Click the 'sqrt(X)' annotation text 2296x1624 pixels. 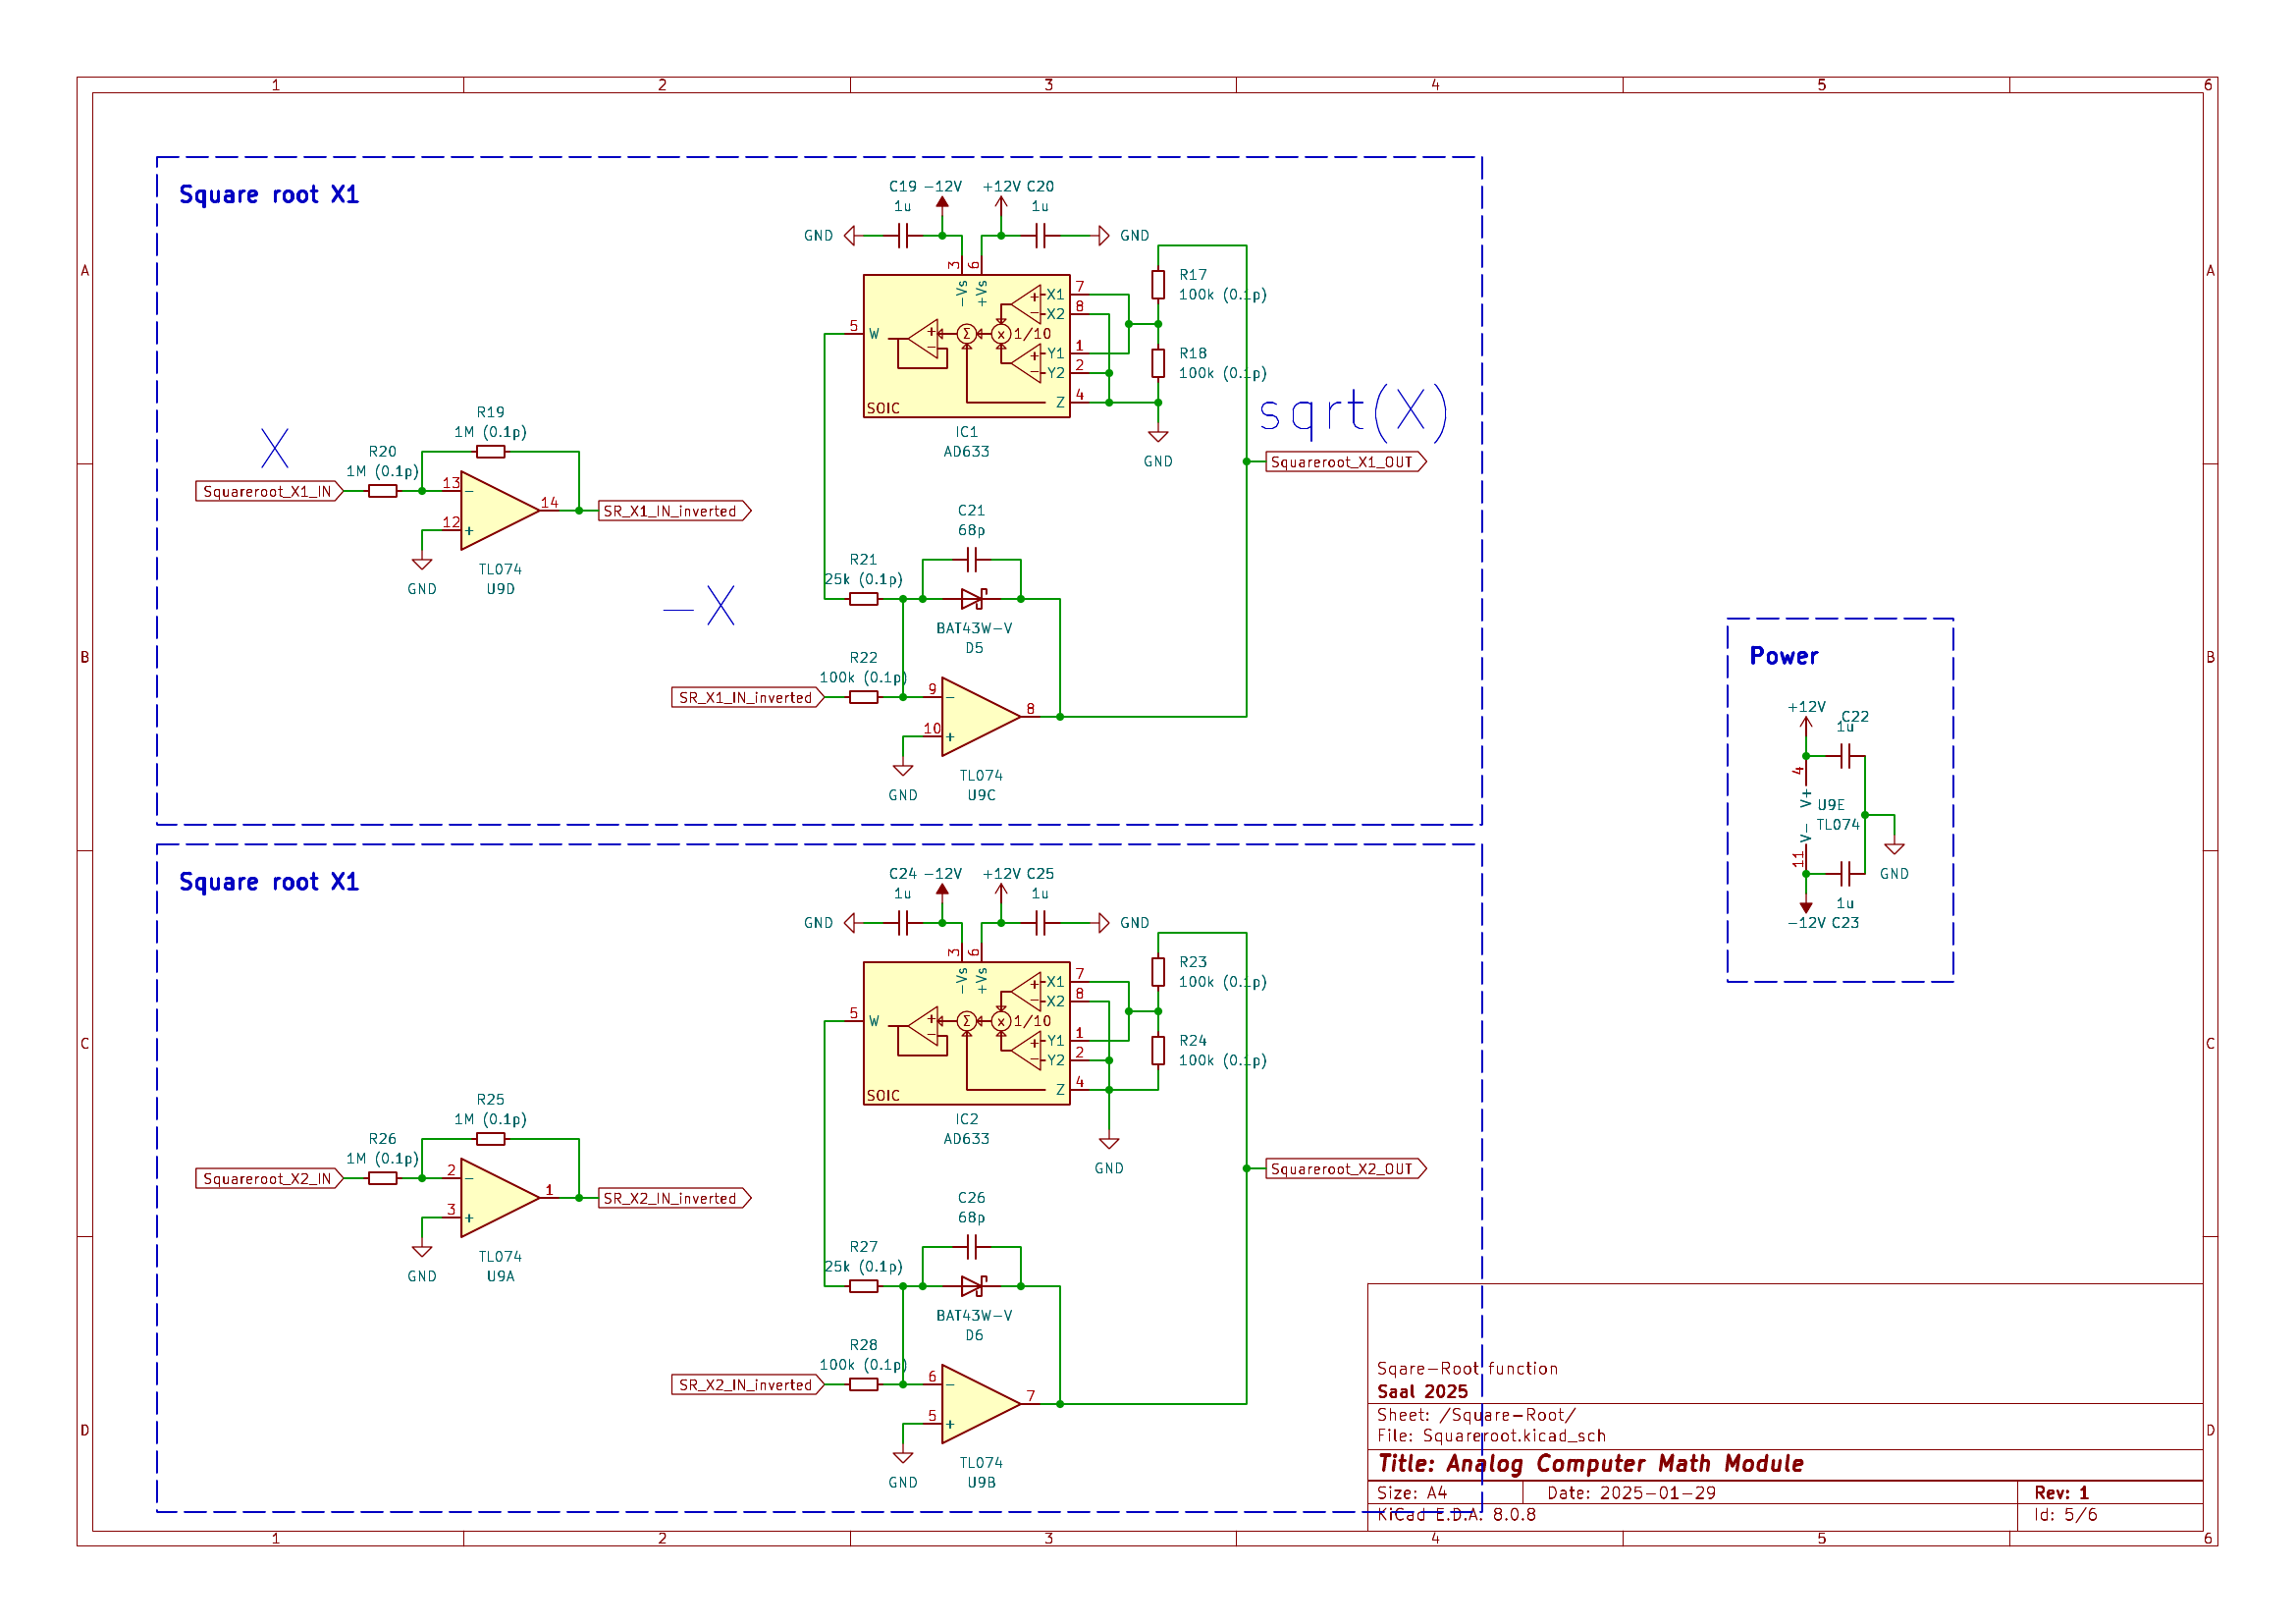tap(1354, 412)
